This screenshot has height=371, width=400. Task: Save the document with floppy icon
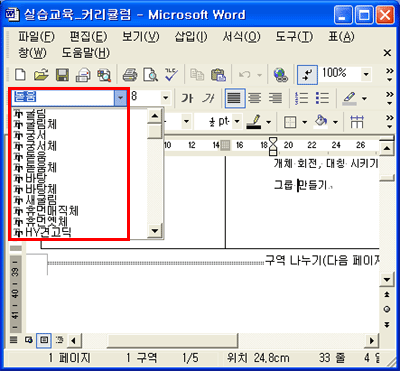pos(62,75)
